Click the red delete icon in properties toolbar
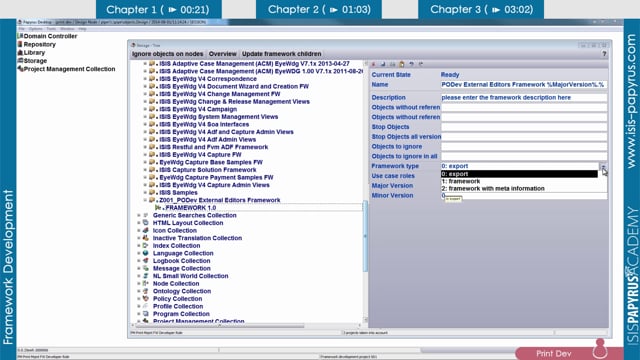This screenshot has height=360, width=640. 373,64
